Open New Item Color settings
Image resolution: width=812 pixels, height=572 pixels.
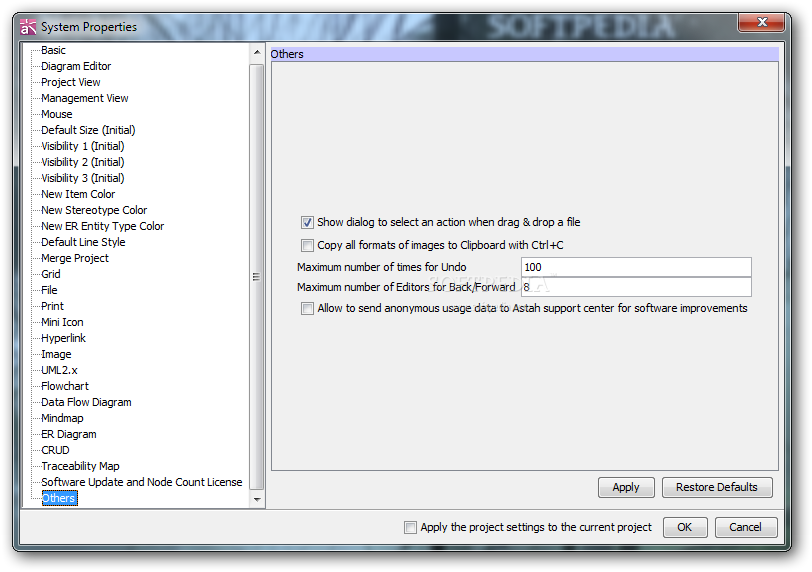(78, 195)
